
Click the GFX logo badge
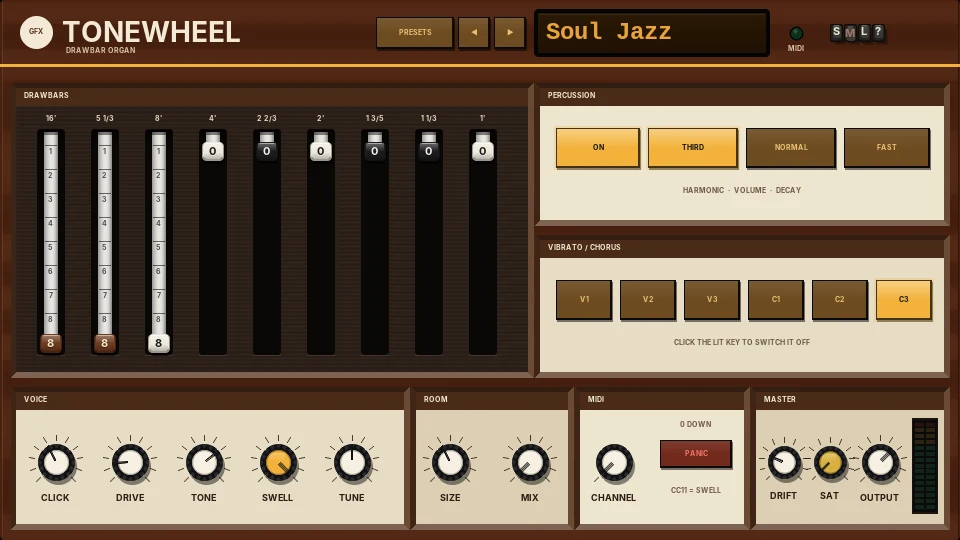click(36, 32)
